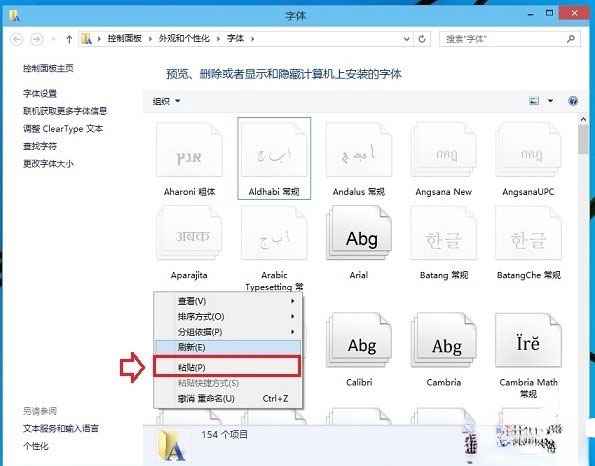Open 分组依据(P) context menu entry
The width and height of the screenshot is (595, 466).
coord(228,332)
